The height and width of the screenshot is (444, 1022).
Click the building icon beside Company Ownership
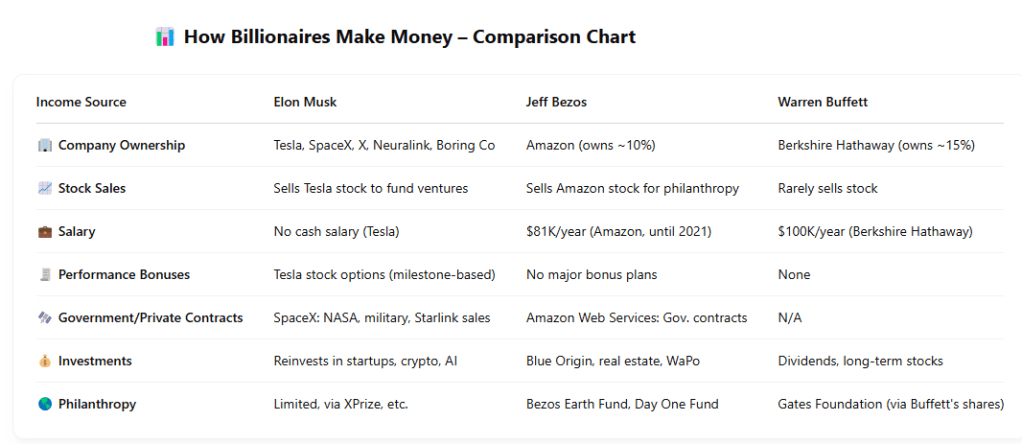click(44, 146)
